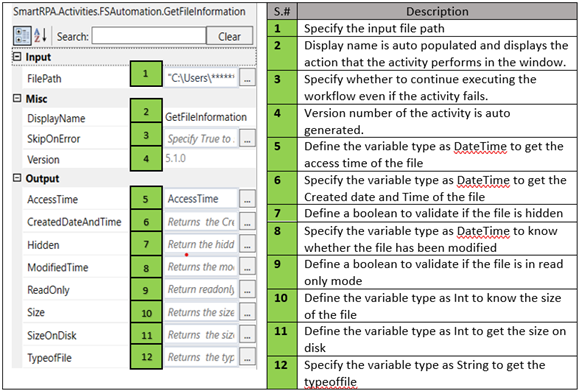Click the Hidden value field
The height and width of the screenshot is (391, 582).
pyautogui.click(x=201, y=244)
